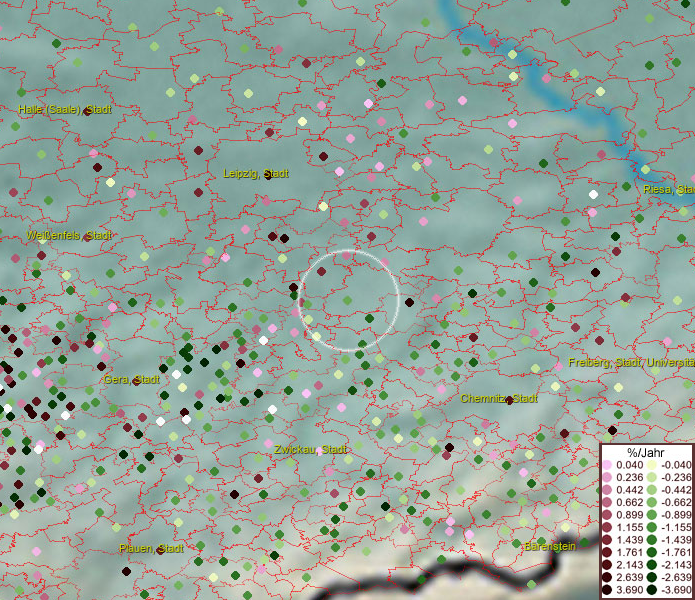Pick the -2.143 legend swatch

pyautogui.click(x=652, y=565)
